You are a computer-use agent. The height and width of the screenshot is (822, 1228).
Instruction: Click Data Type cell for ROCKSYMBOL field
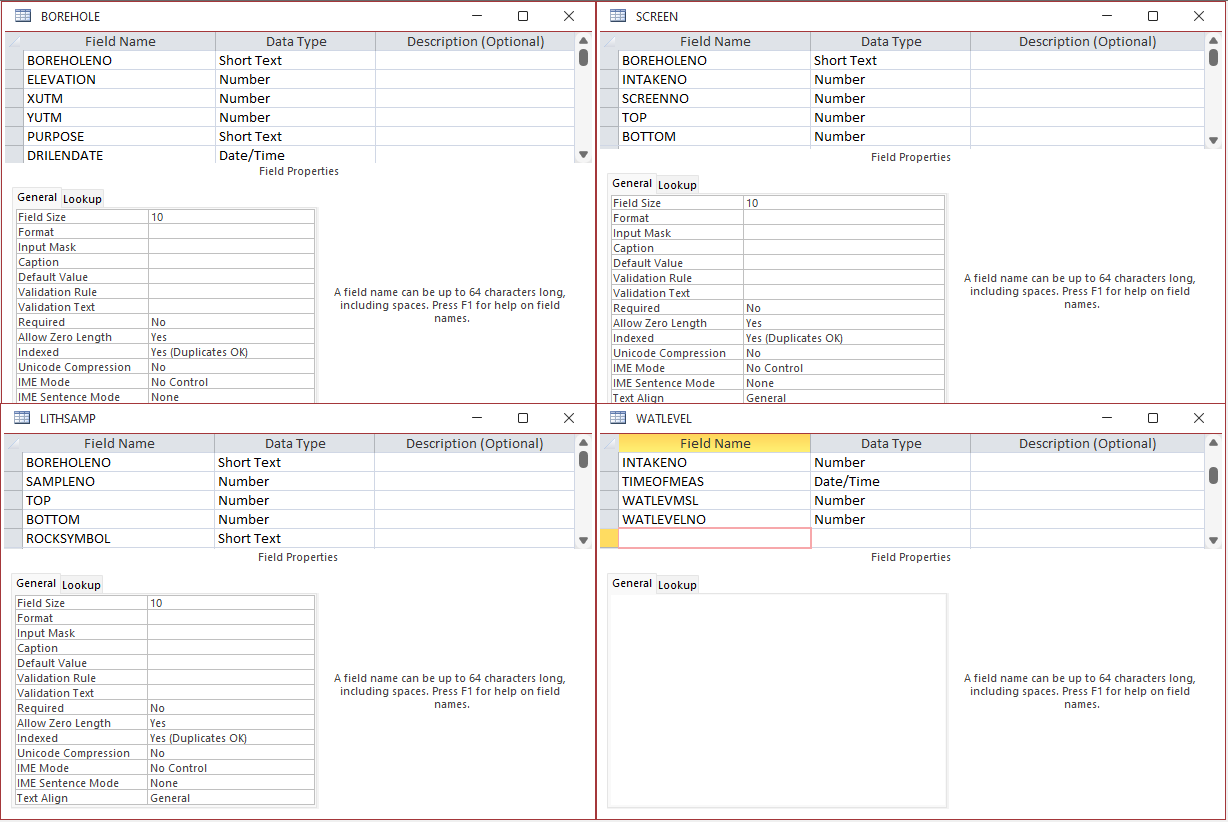coord(294,538)
